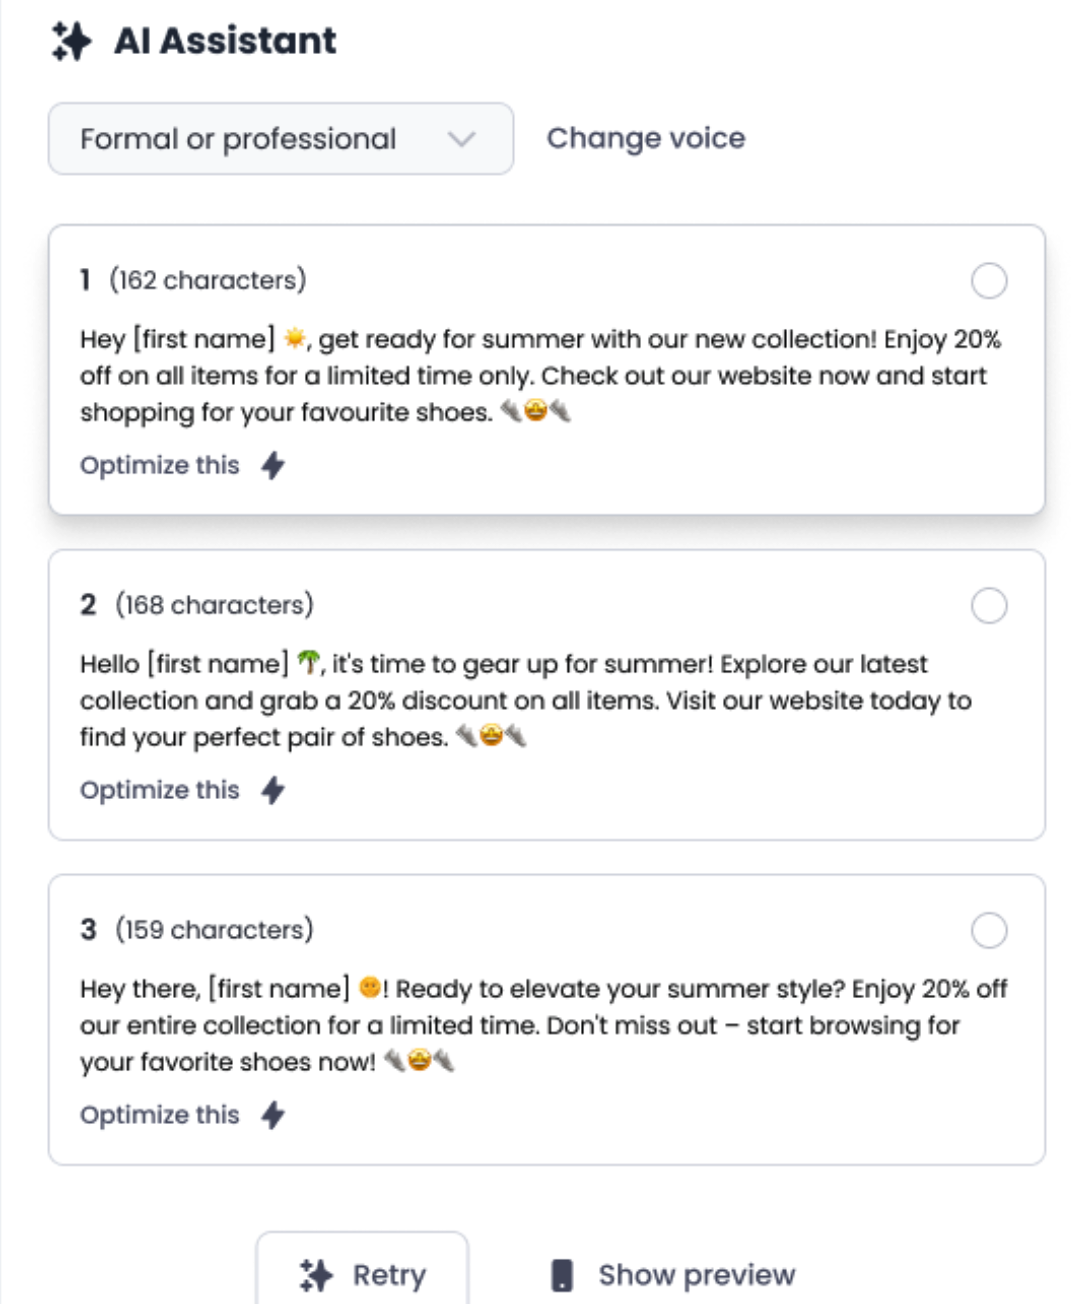Select radio button for suggestion 1
Viewport: 1090px width, 1304px height.
(989, 281)
